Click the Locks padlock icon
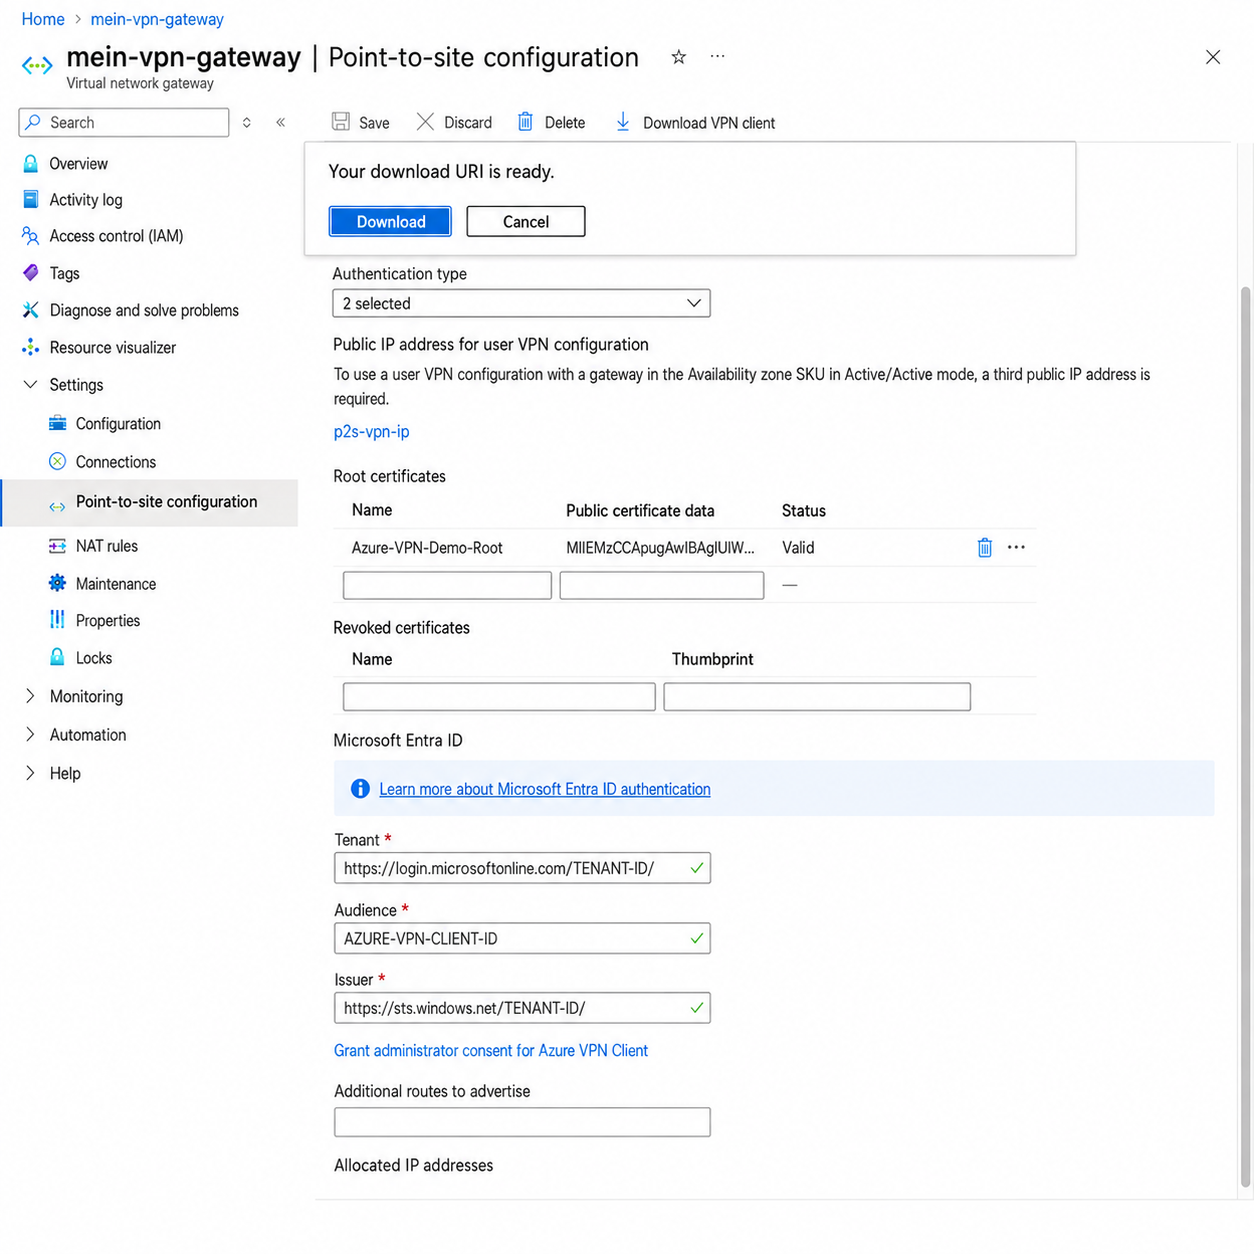Screen dimensions: 1254x1254 point(57,657)
